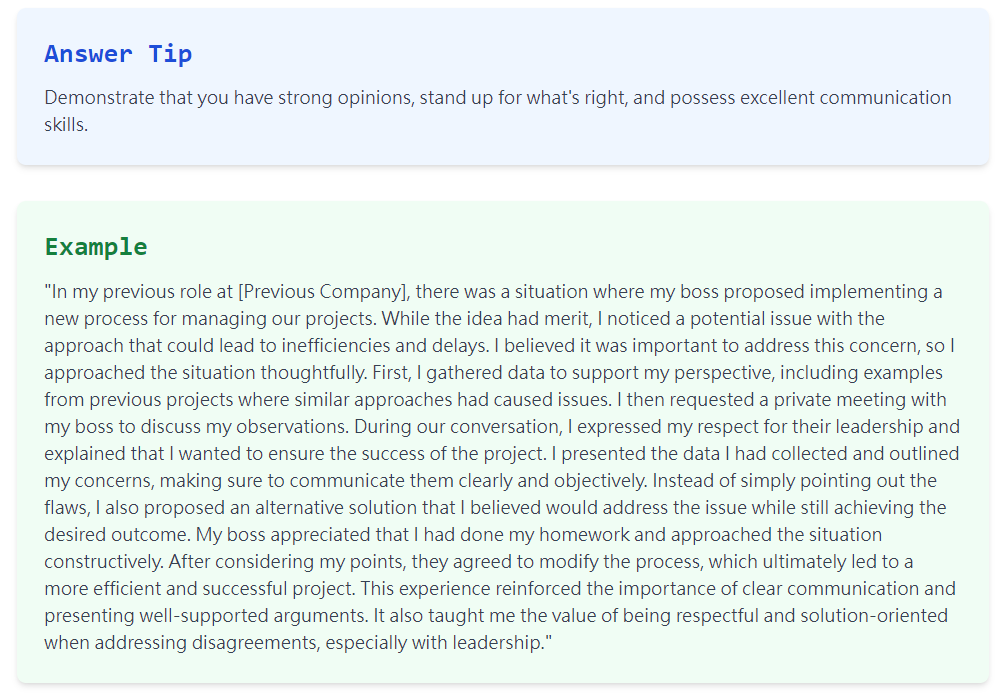Click the "[Previous Company]" placeholder text
This screenshot has width=1003, height=695.
(324, 292)
